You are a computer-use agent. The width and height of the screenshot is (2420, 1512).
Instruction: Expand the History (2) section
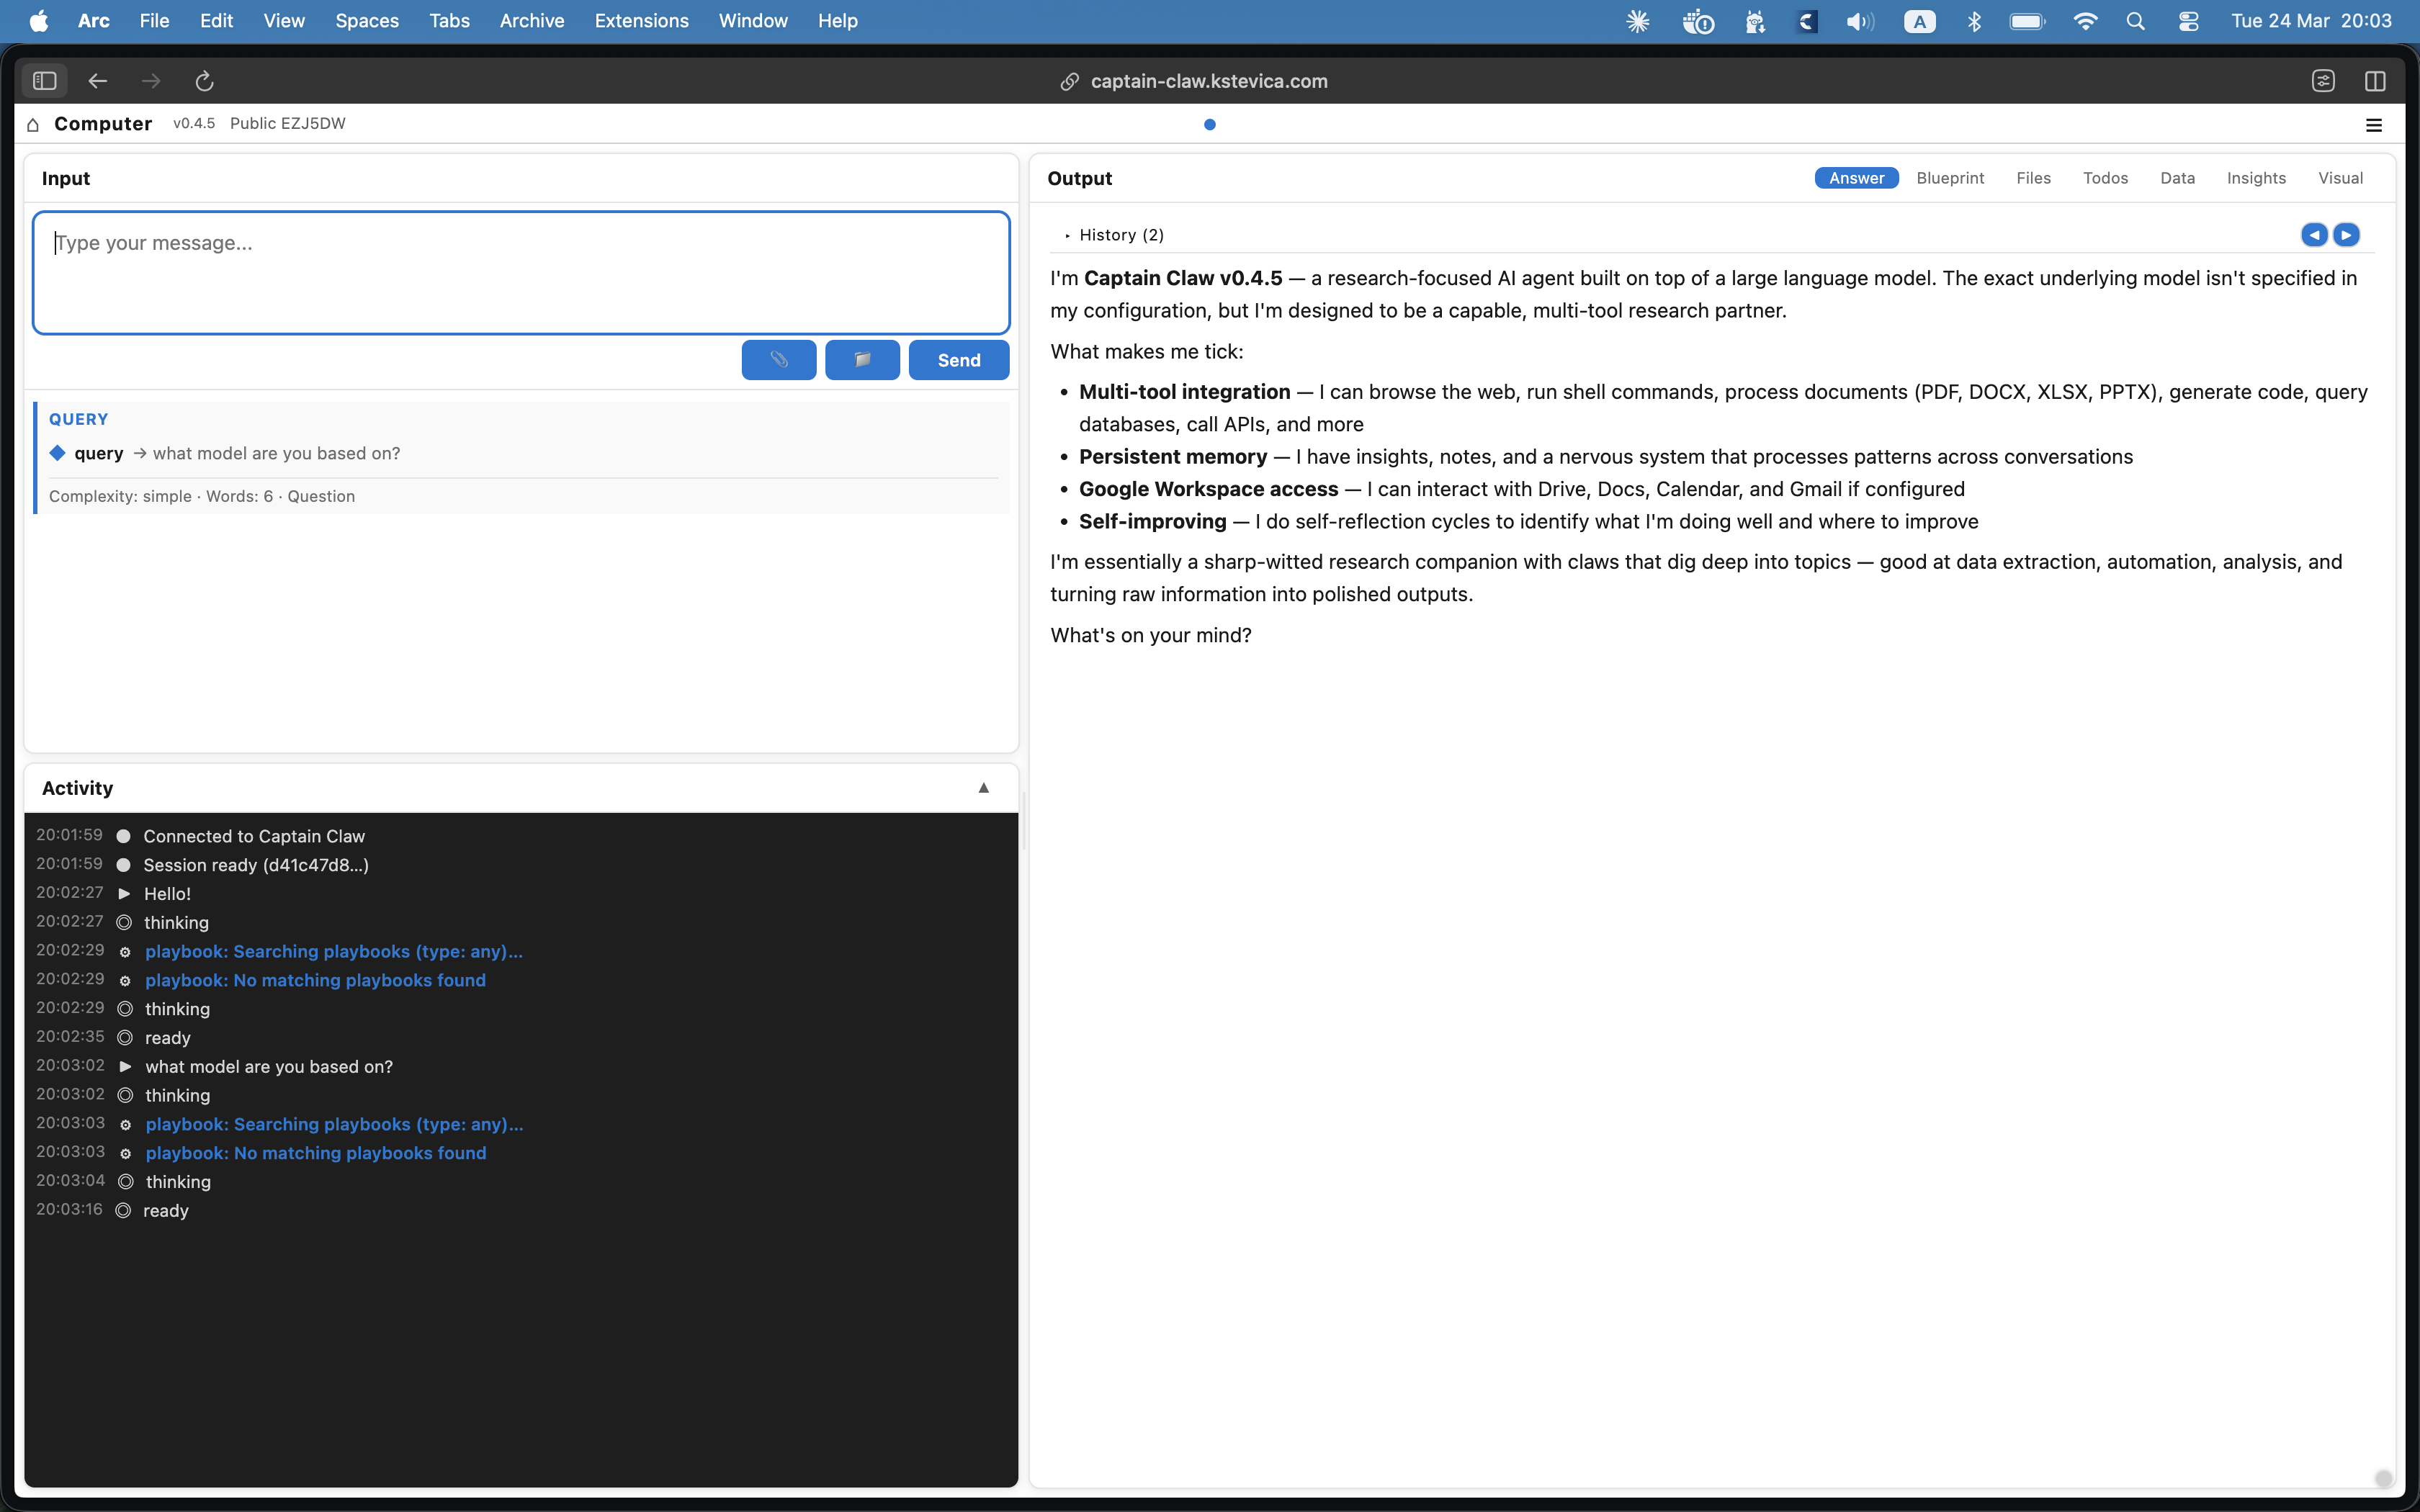click(x=1115, y=235)
